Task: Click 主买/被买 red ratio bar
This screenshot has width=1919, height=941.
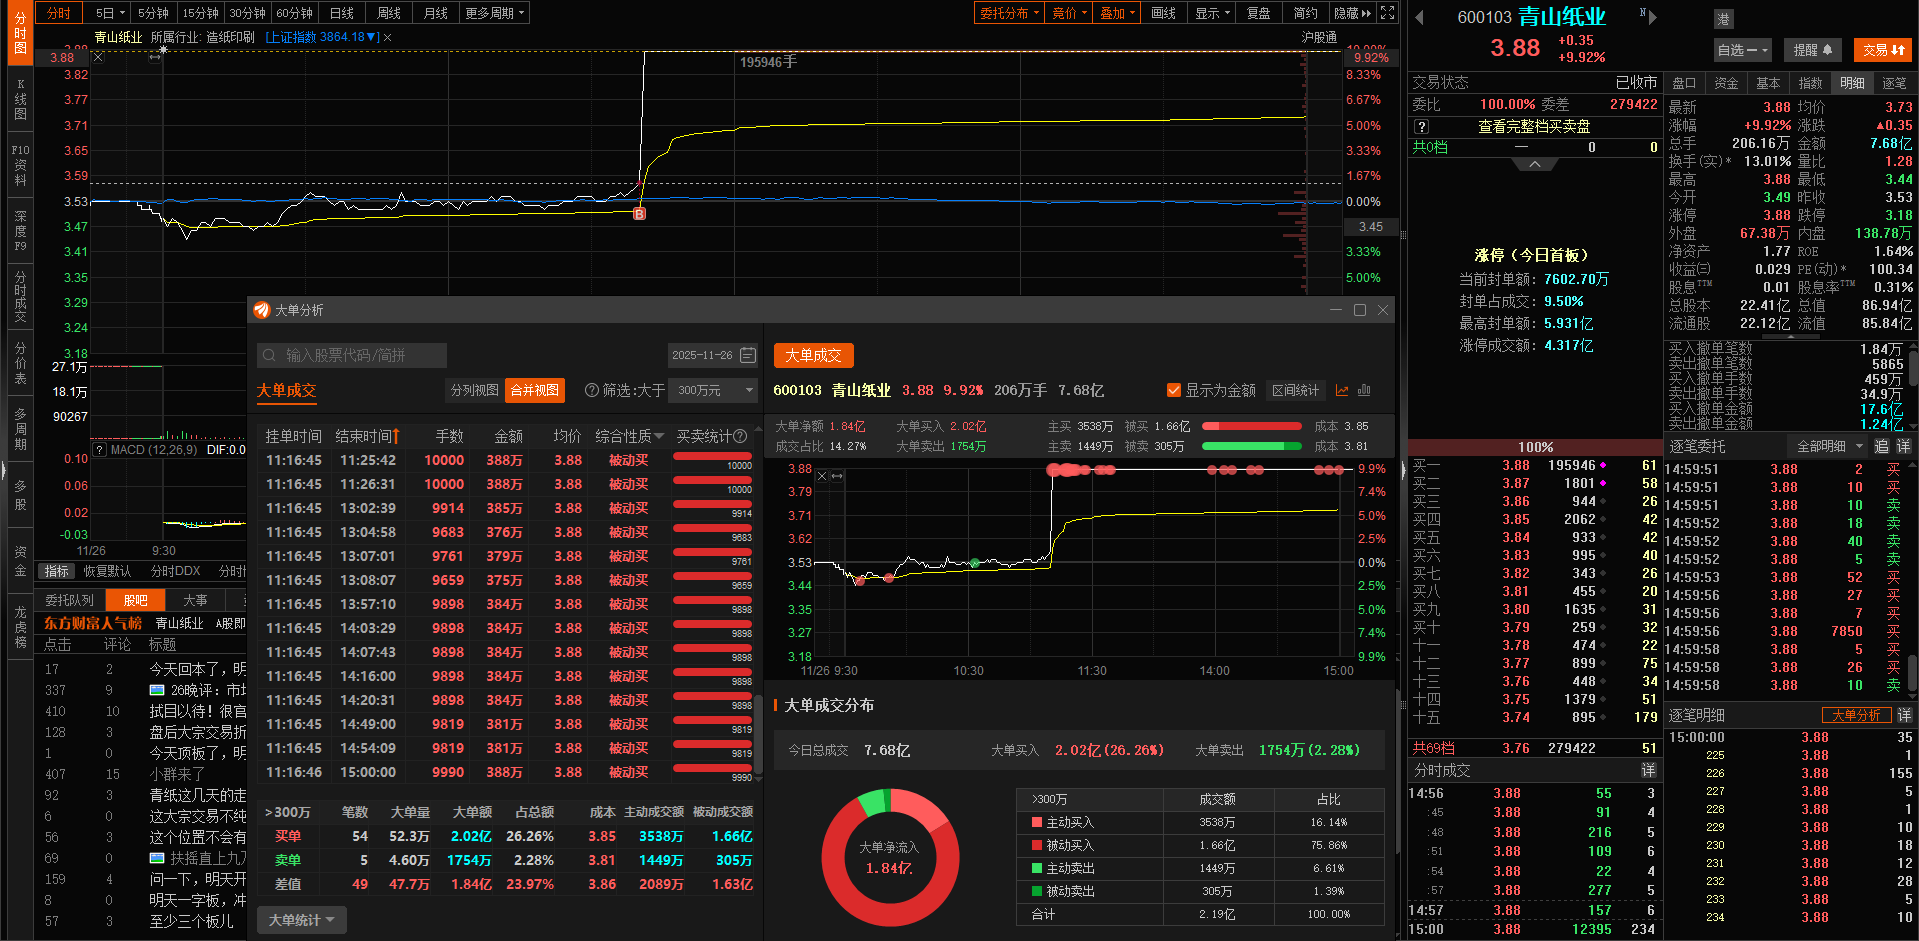Action: (x=1251, y=426)
